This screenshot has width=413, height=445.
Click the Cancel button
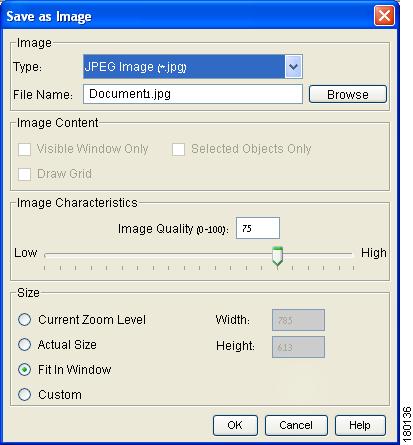click(296, 425)
